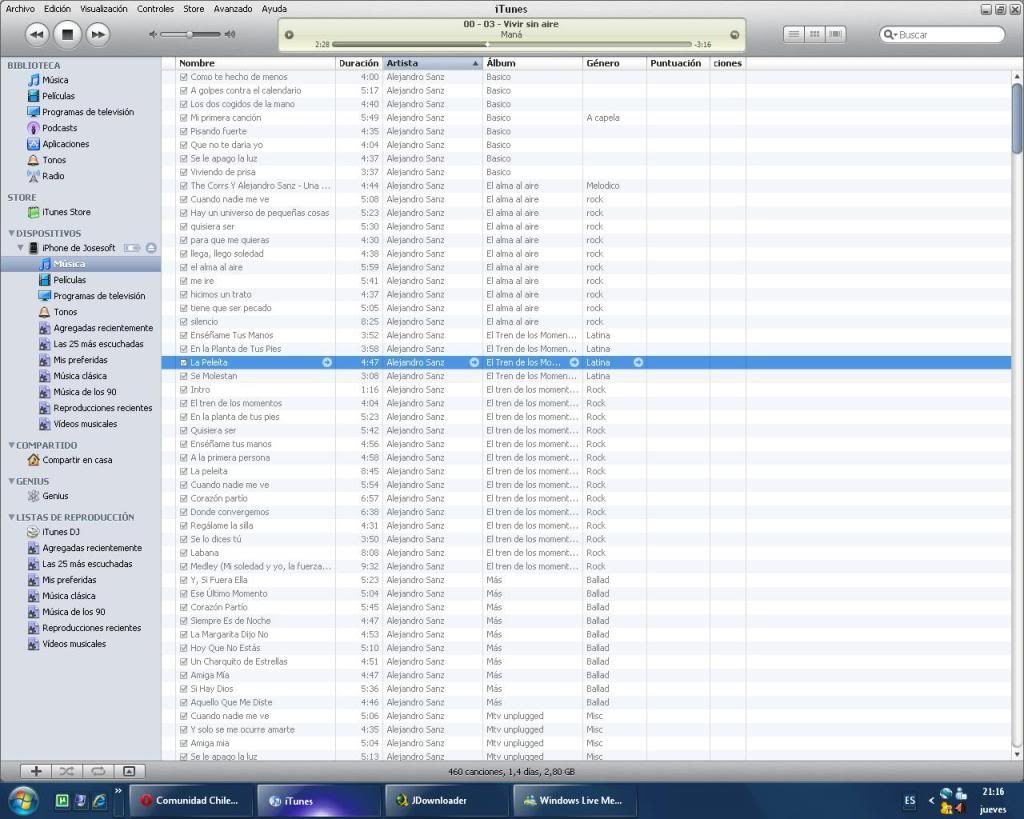The image size is (1024, 819).
Task: Sort songs by Género column
Action: [x=614, y=63]
